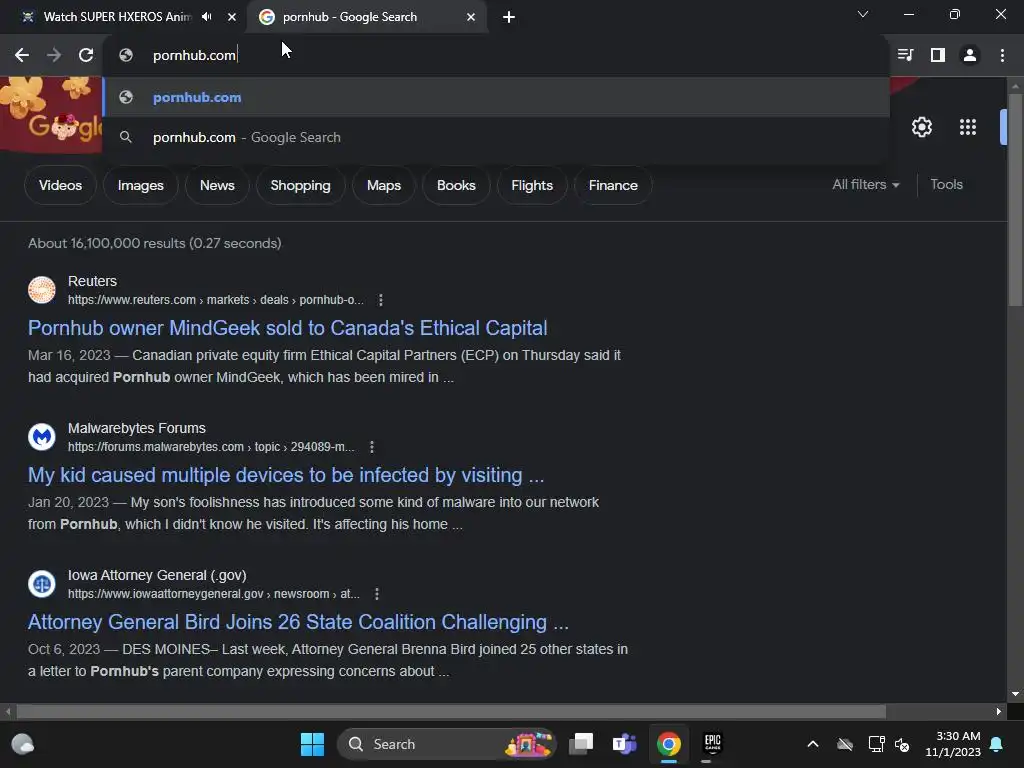This screenshot has width=1024, height=768.
Task: Open Task View on taskbar
Action: (581, 744)
